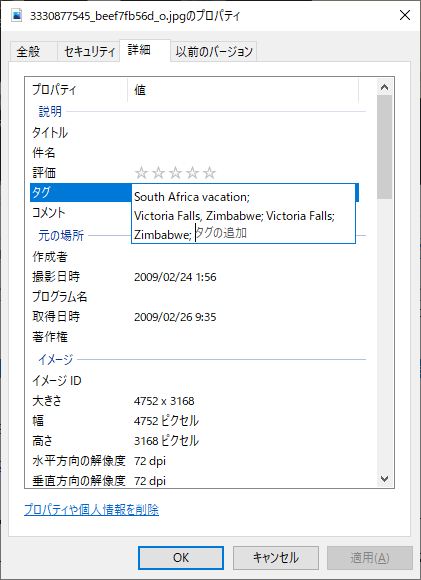This screenshot has width=421, height=580.
Task: Click the 高さ value 3168 ピクセル
Action: (x=166, y=441)
